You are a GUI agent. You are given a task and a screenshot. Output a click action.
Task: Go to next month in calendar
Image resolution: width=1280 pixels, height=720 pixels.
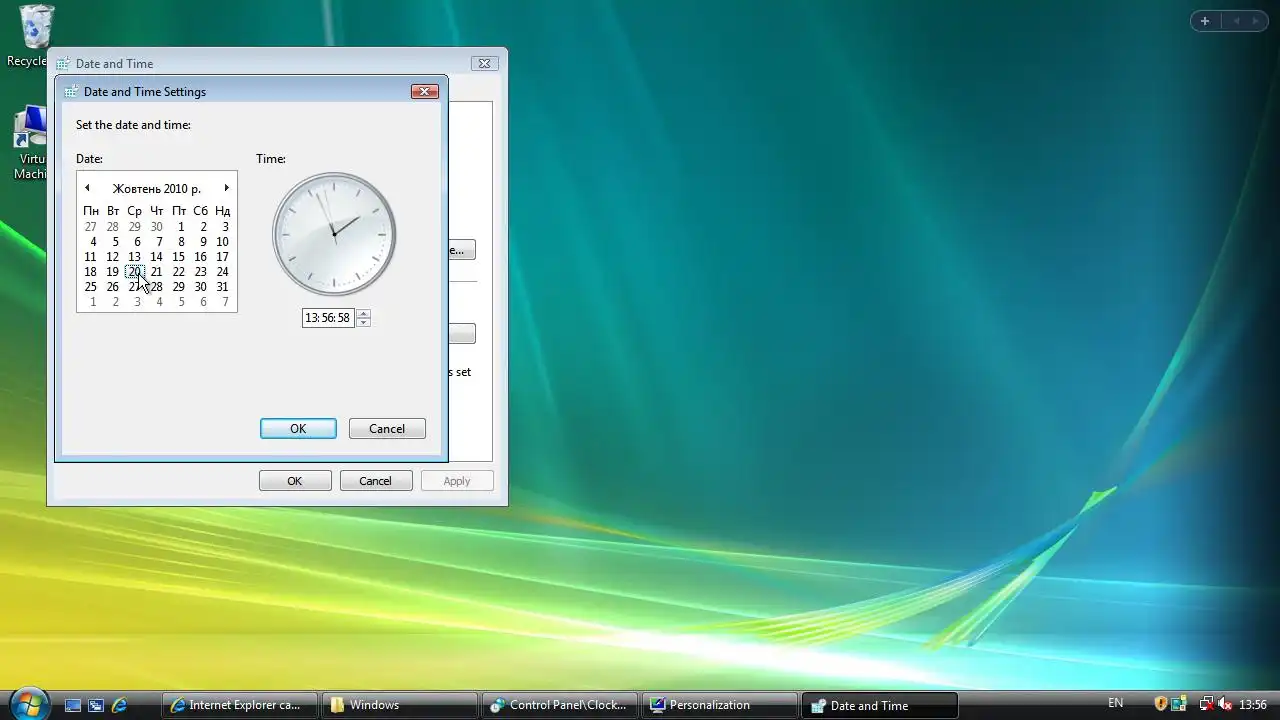(227, 188)
